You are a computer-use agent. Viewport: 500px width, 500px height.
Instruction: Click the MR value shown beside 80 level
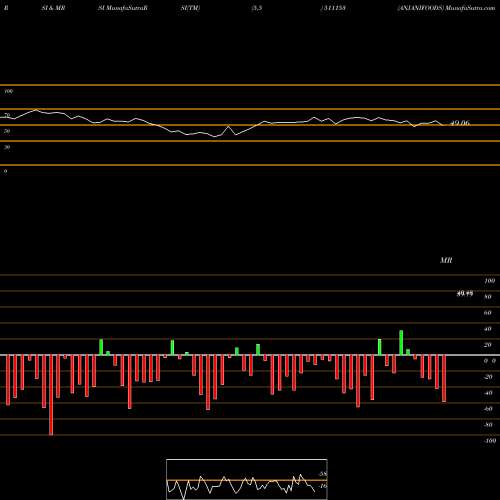[x=465, y=294]
